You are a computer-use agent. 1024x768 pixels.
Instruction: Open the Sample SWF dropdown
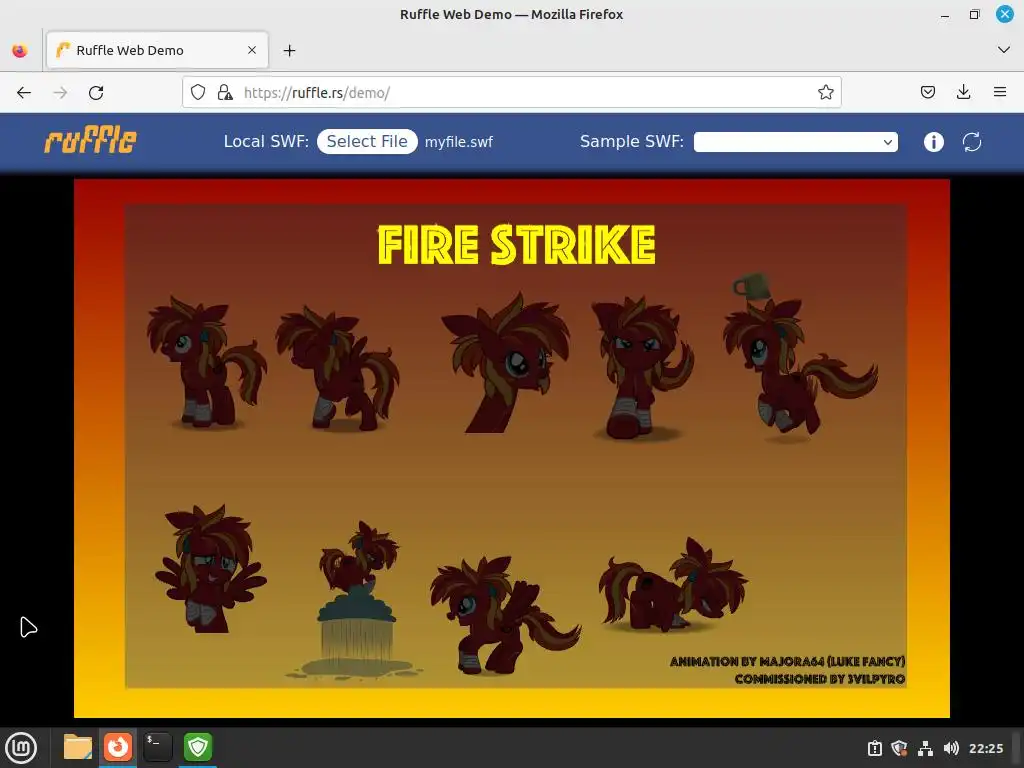click(x=795, y=142)
